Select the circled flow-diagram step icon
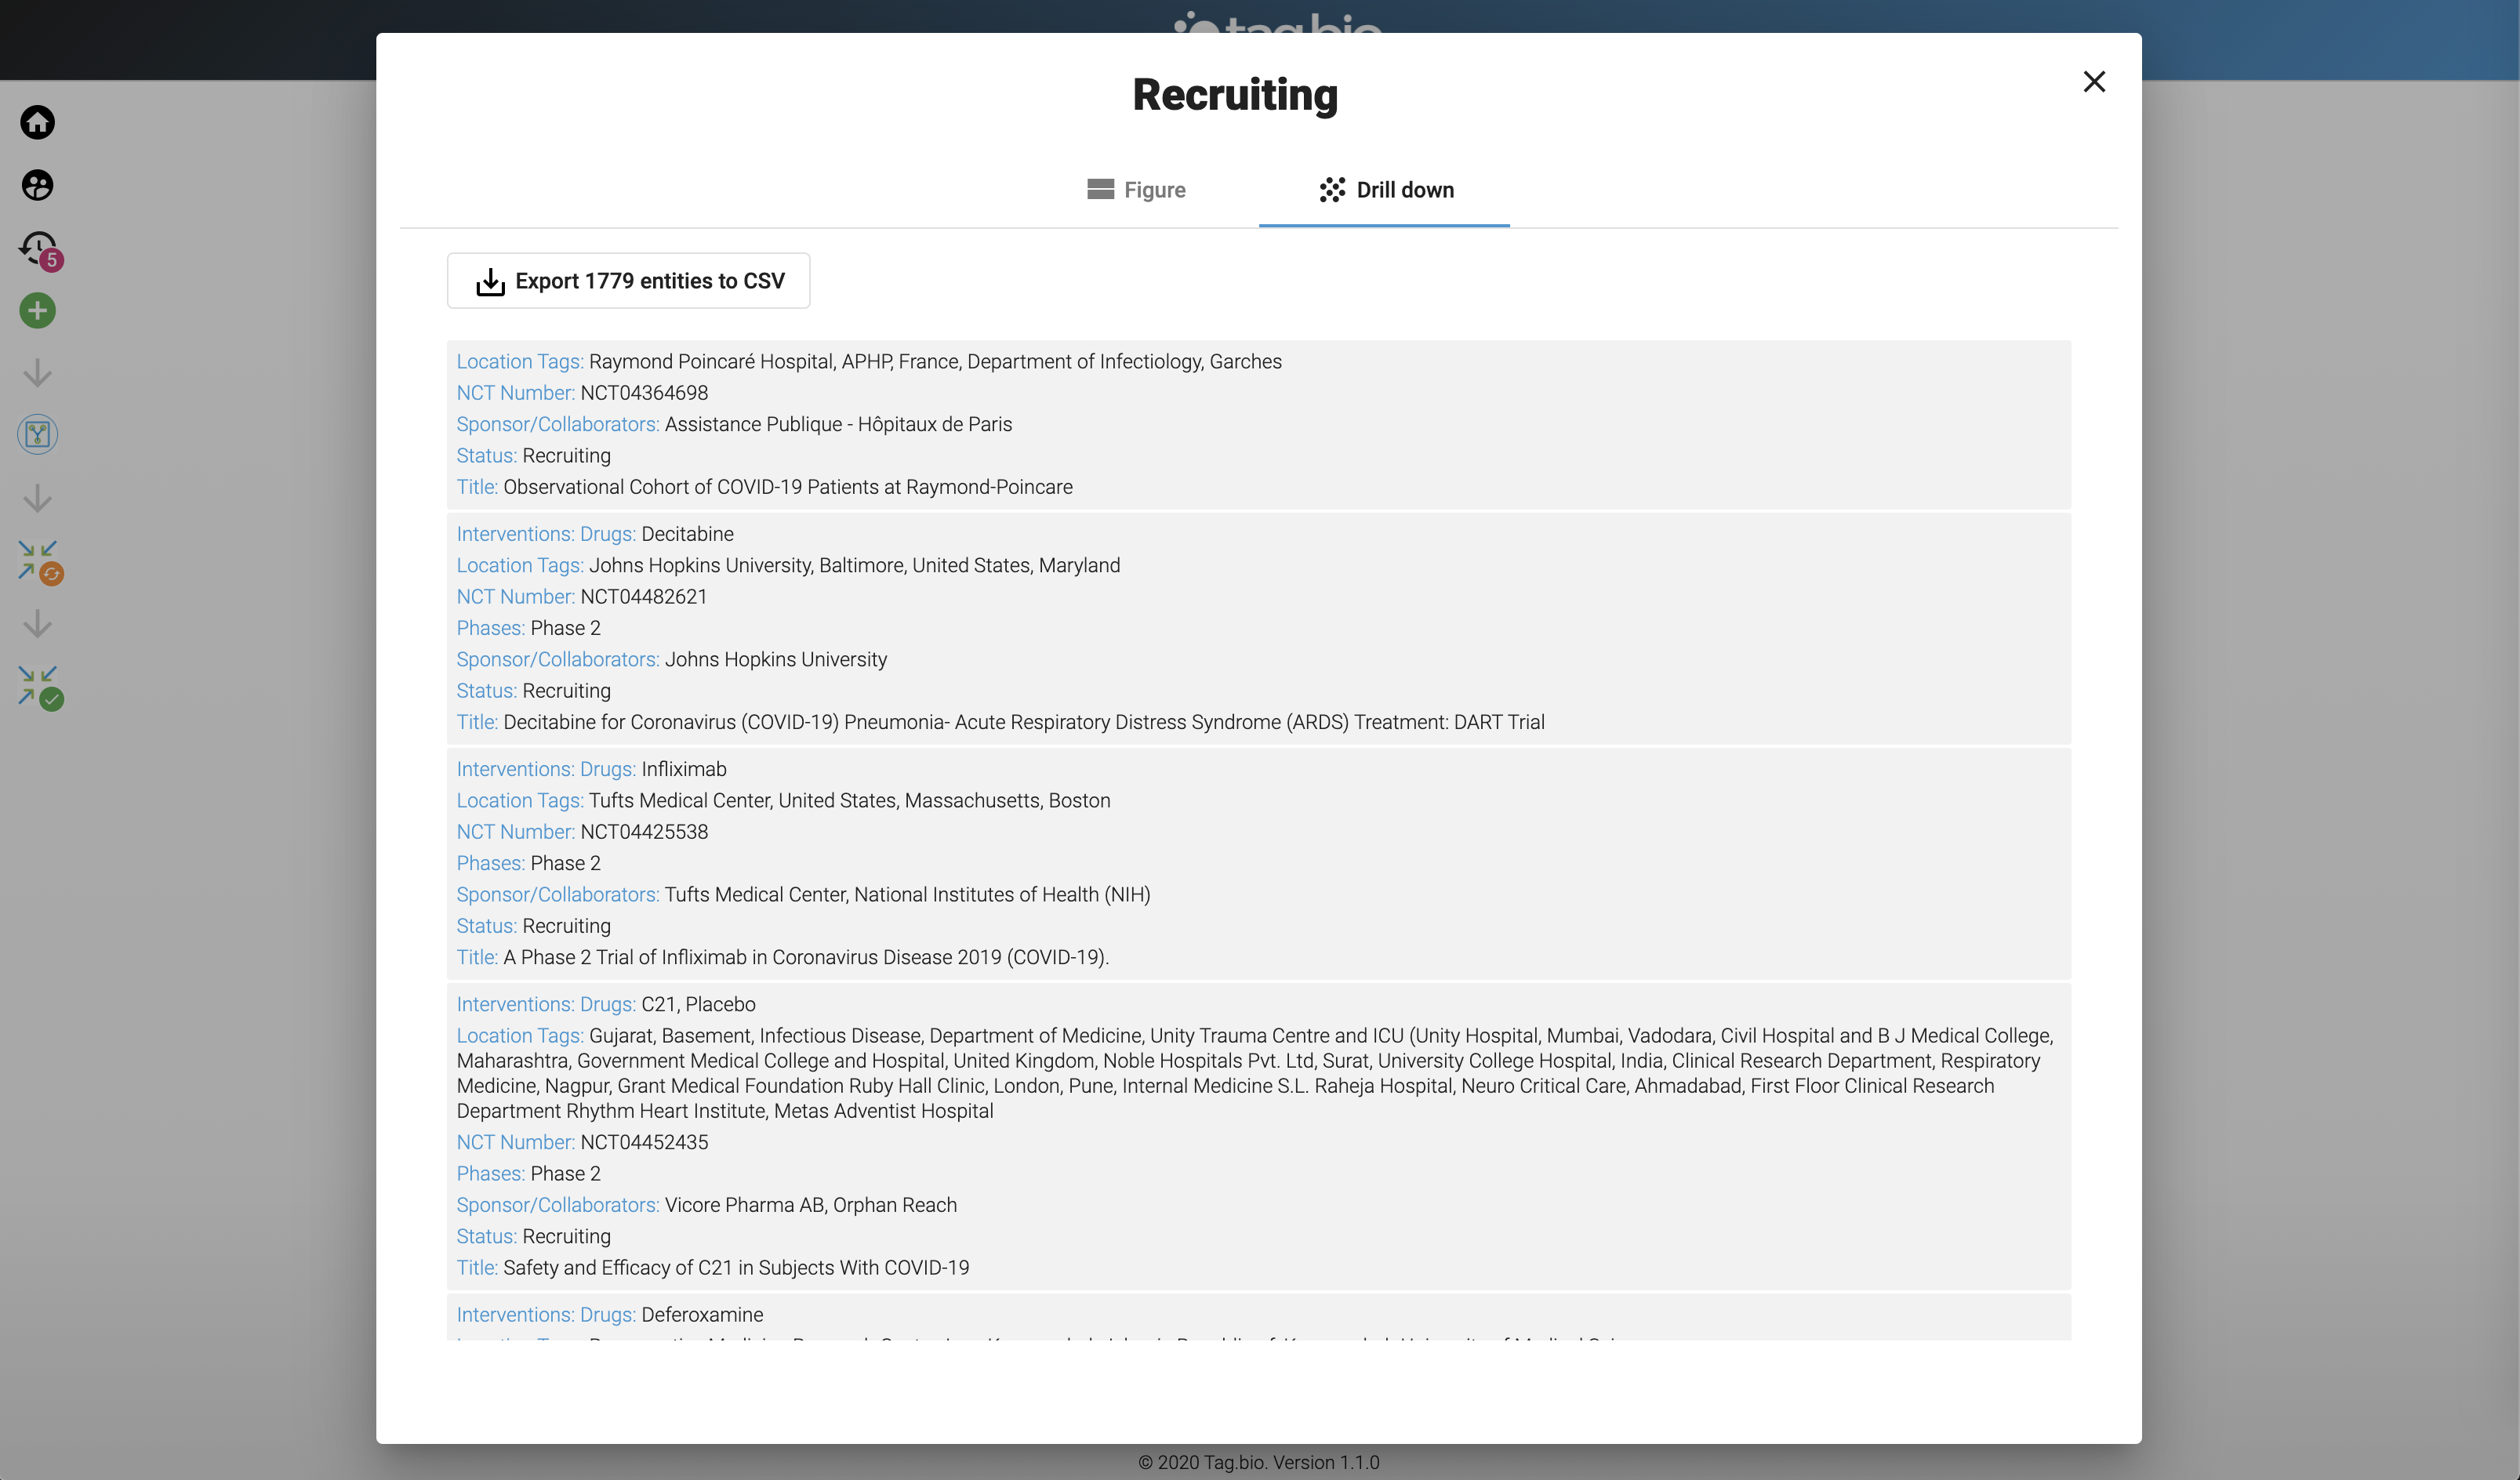 (38, 434)
